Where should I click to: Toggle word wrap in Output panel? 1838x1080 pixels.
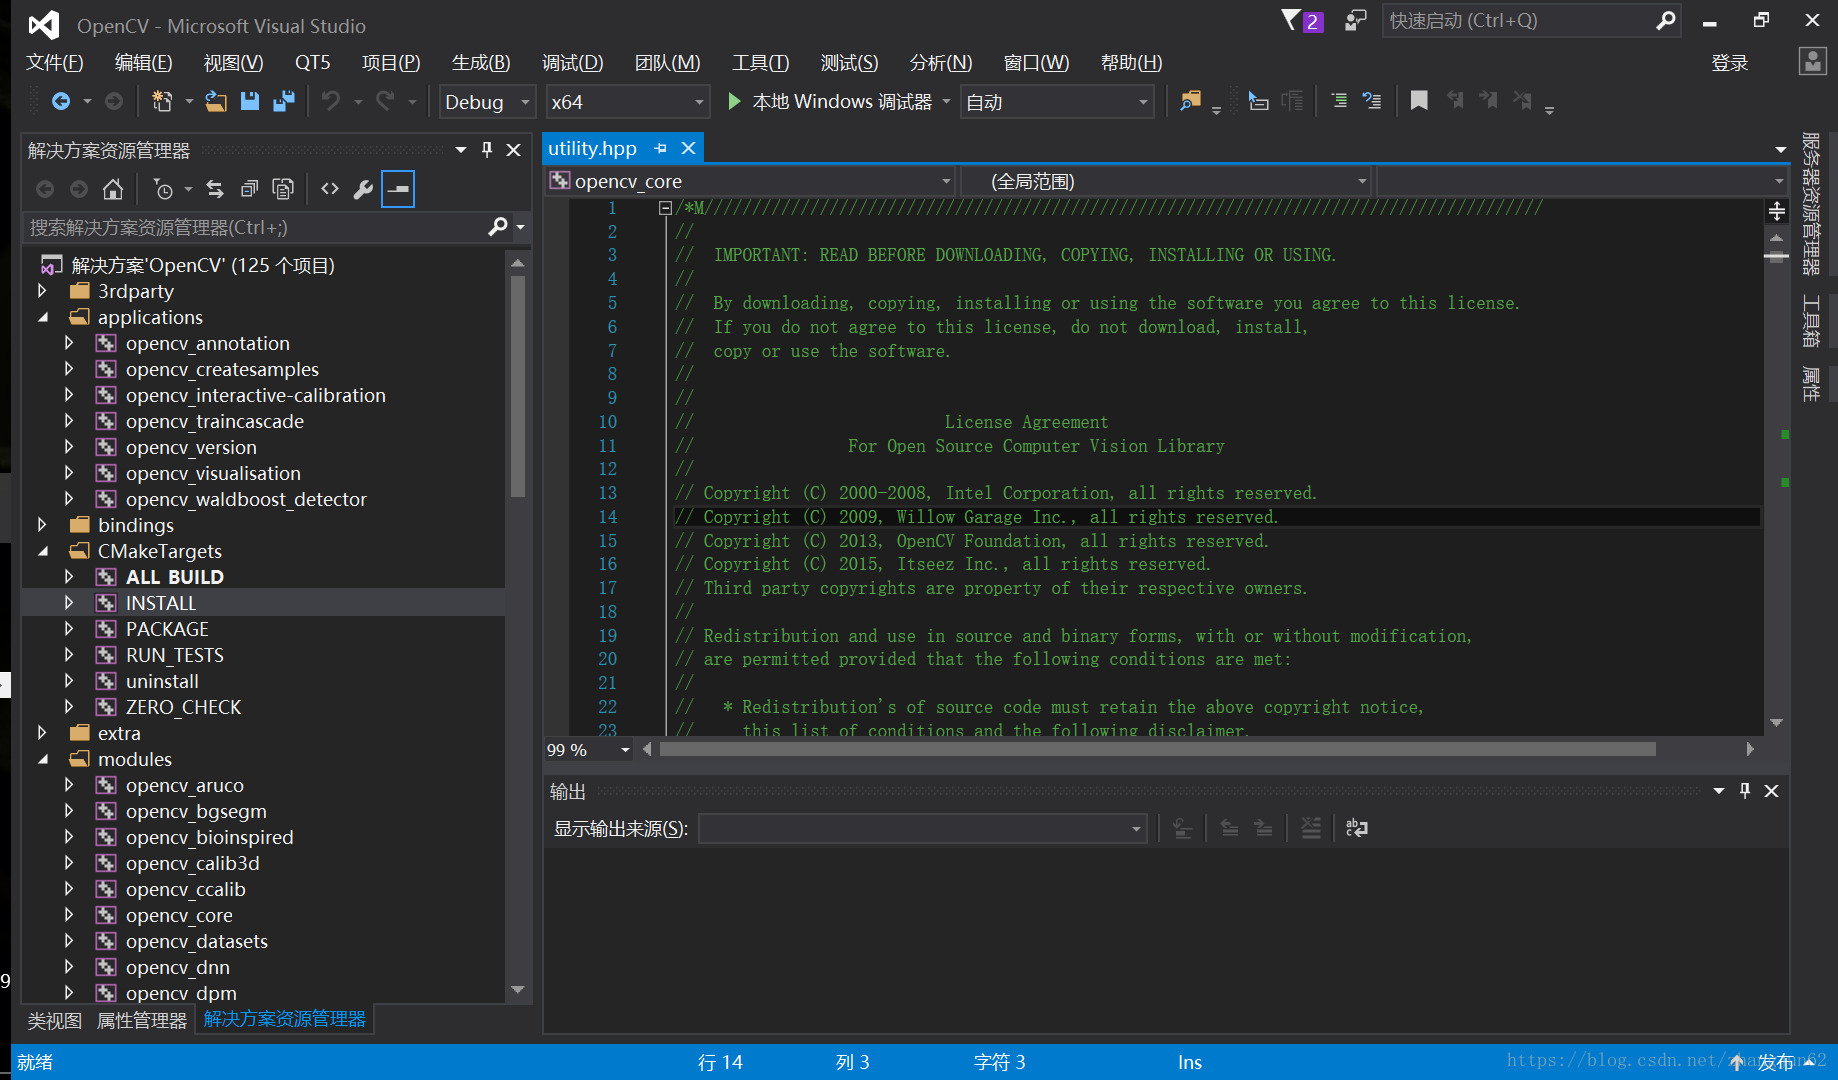pyautogui.click(x=1357, y=828)
